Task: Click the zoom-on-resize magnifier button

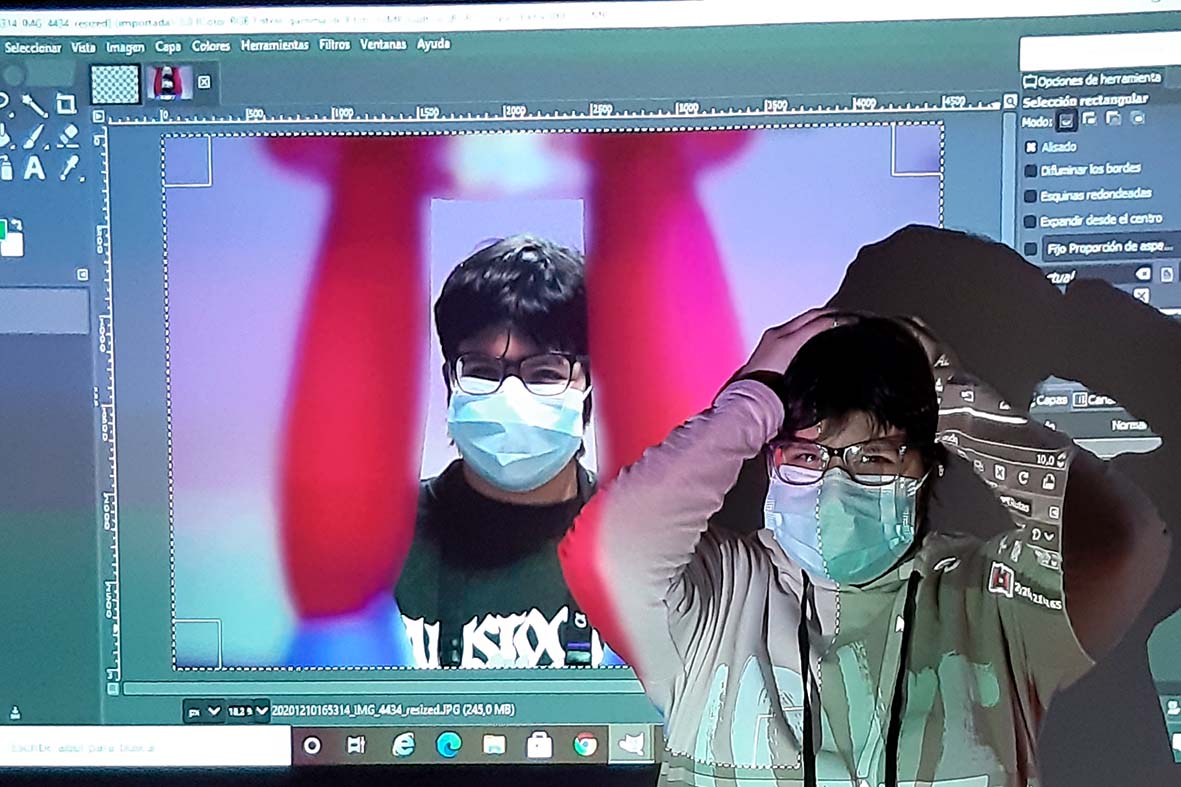Action: (1010, 101)
